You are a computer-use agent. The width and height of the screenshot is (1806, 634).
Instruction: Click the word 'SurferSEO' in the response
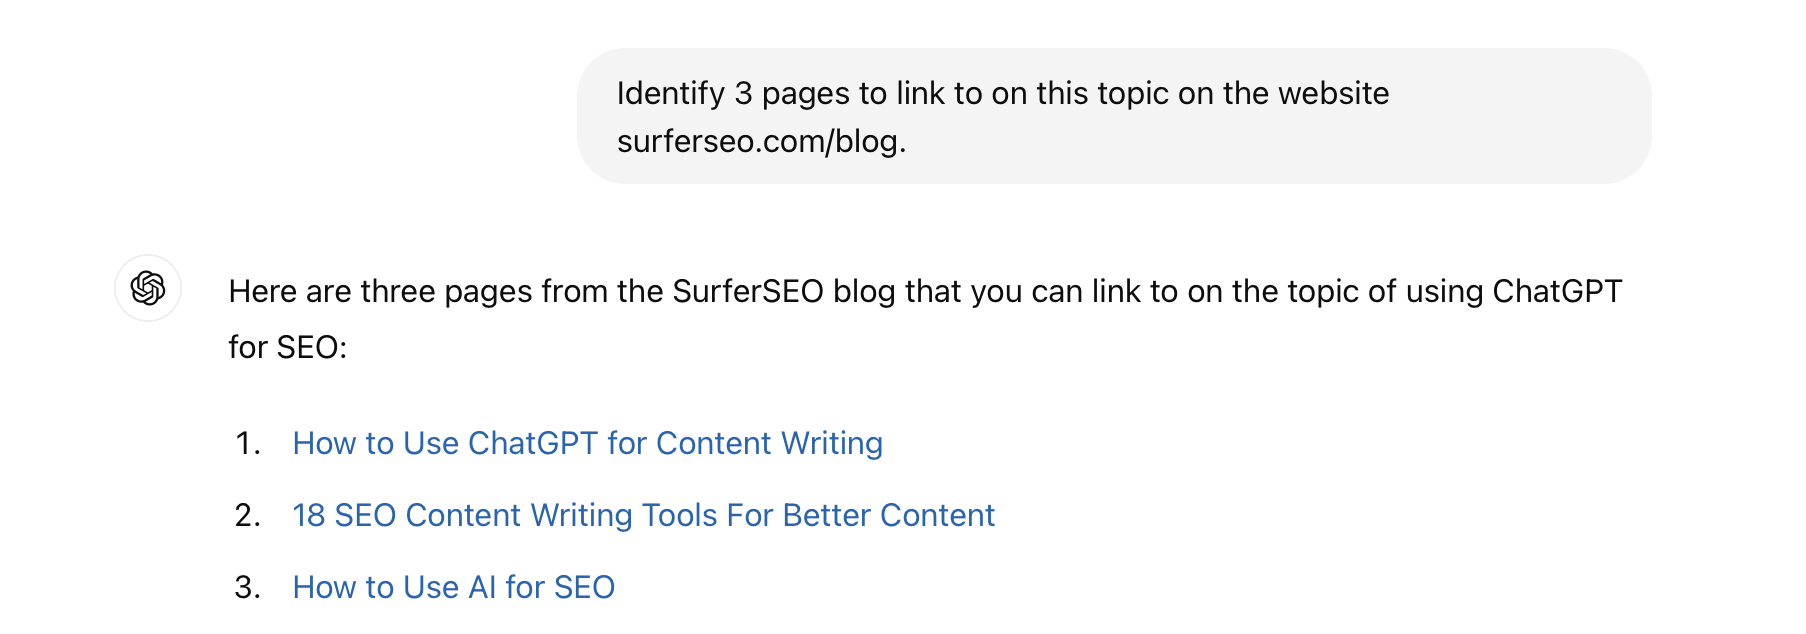point(748,292)
